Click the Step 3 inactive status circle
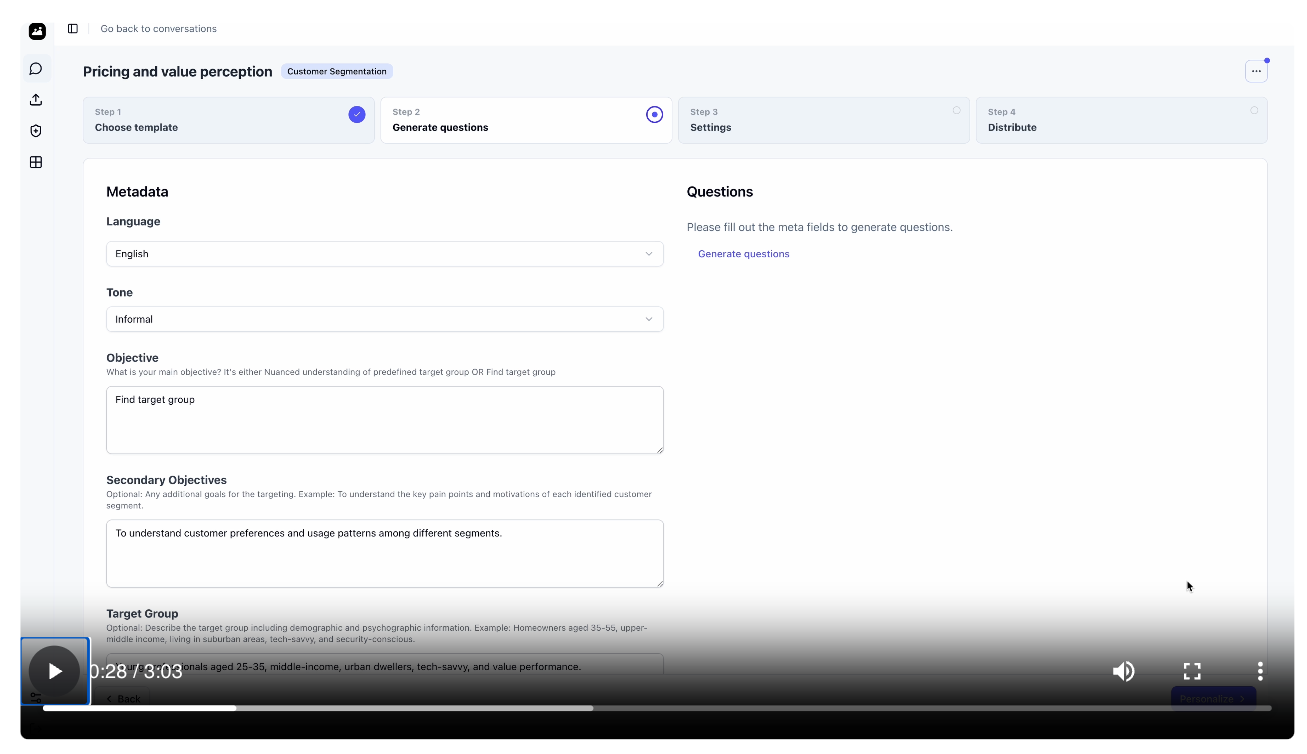This screenshot has height=754, width=1307. [x=956, y=110]
